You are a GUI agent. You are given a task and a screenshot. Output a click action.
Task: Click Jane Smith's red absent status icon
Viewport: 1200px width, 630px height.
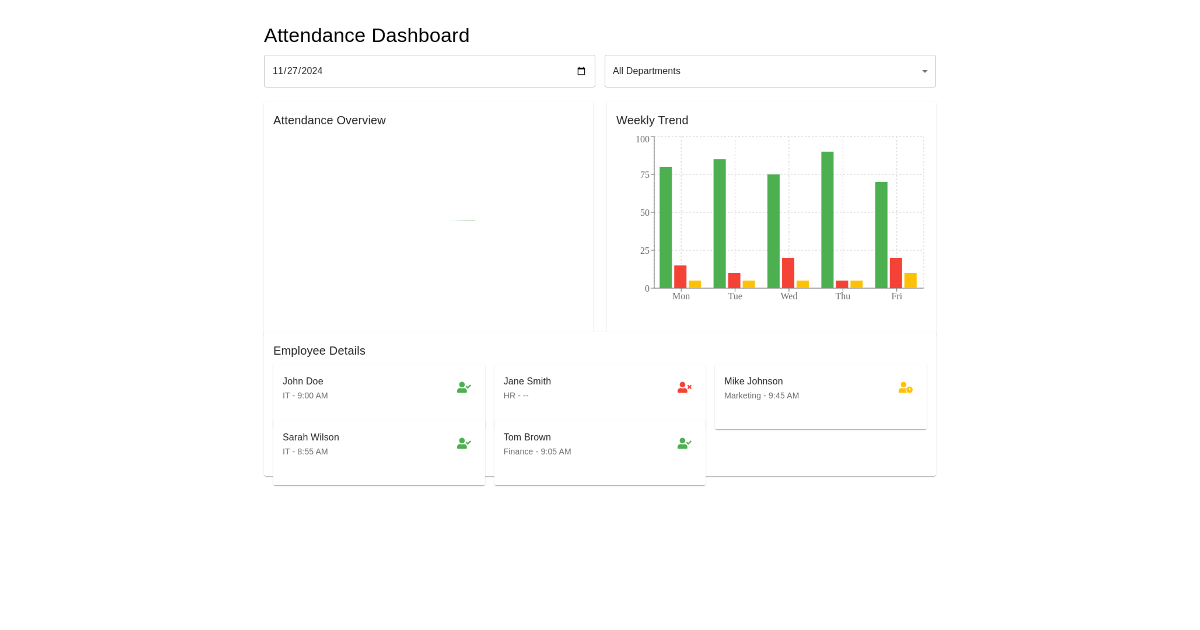tap(683, 388)
